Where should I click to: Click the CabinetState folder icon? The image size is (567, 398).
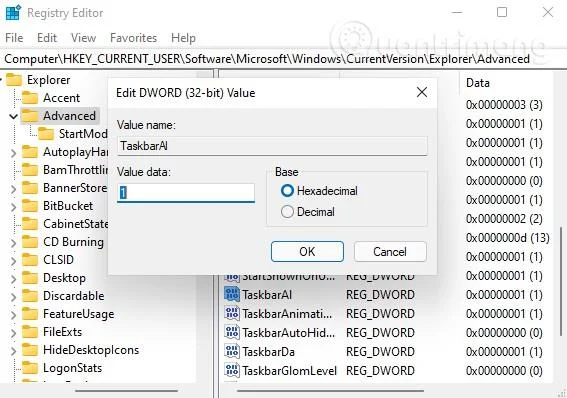click(30, 224)
